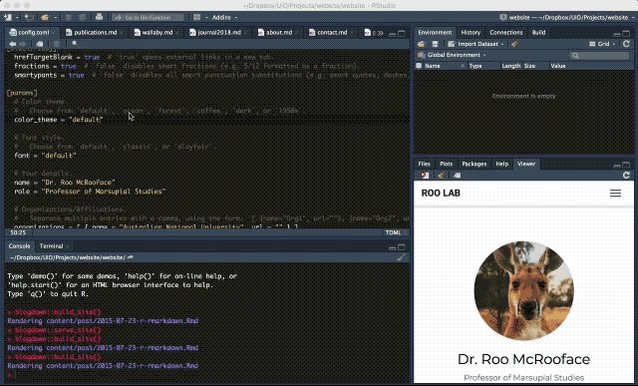Screen dimensions: 638x386
Task: Go back in source editor navigation
Action: click(13, 44)
